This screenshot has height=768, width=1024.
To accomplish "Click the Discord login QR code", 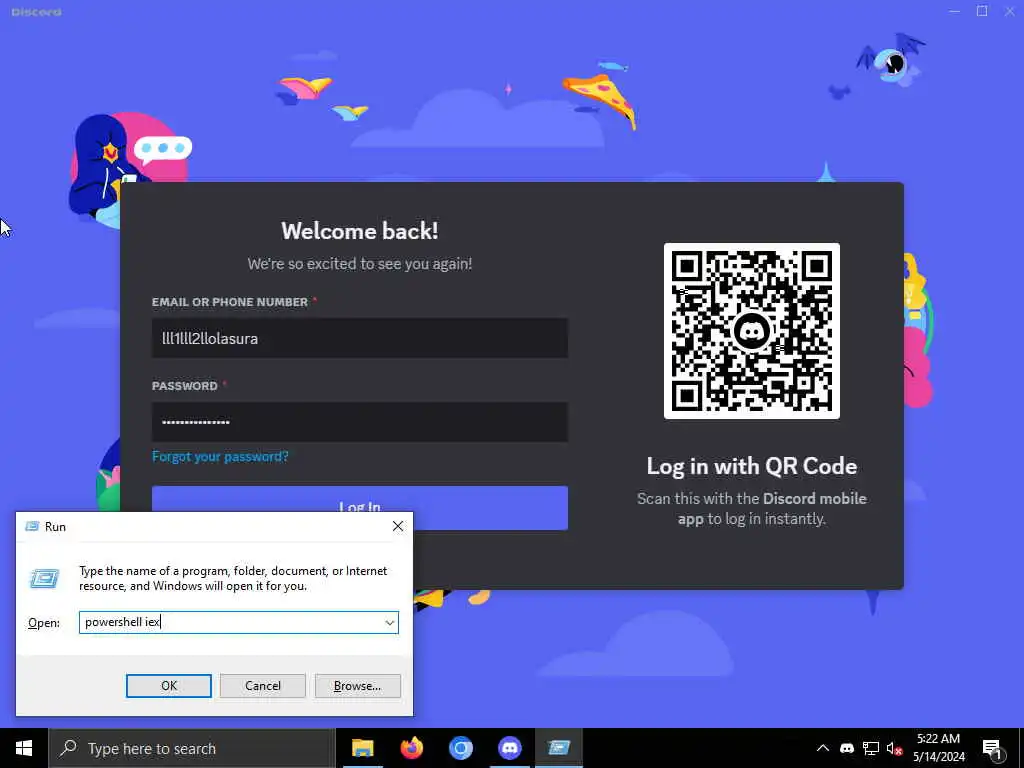I will click(x=752, y=331).
